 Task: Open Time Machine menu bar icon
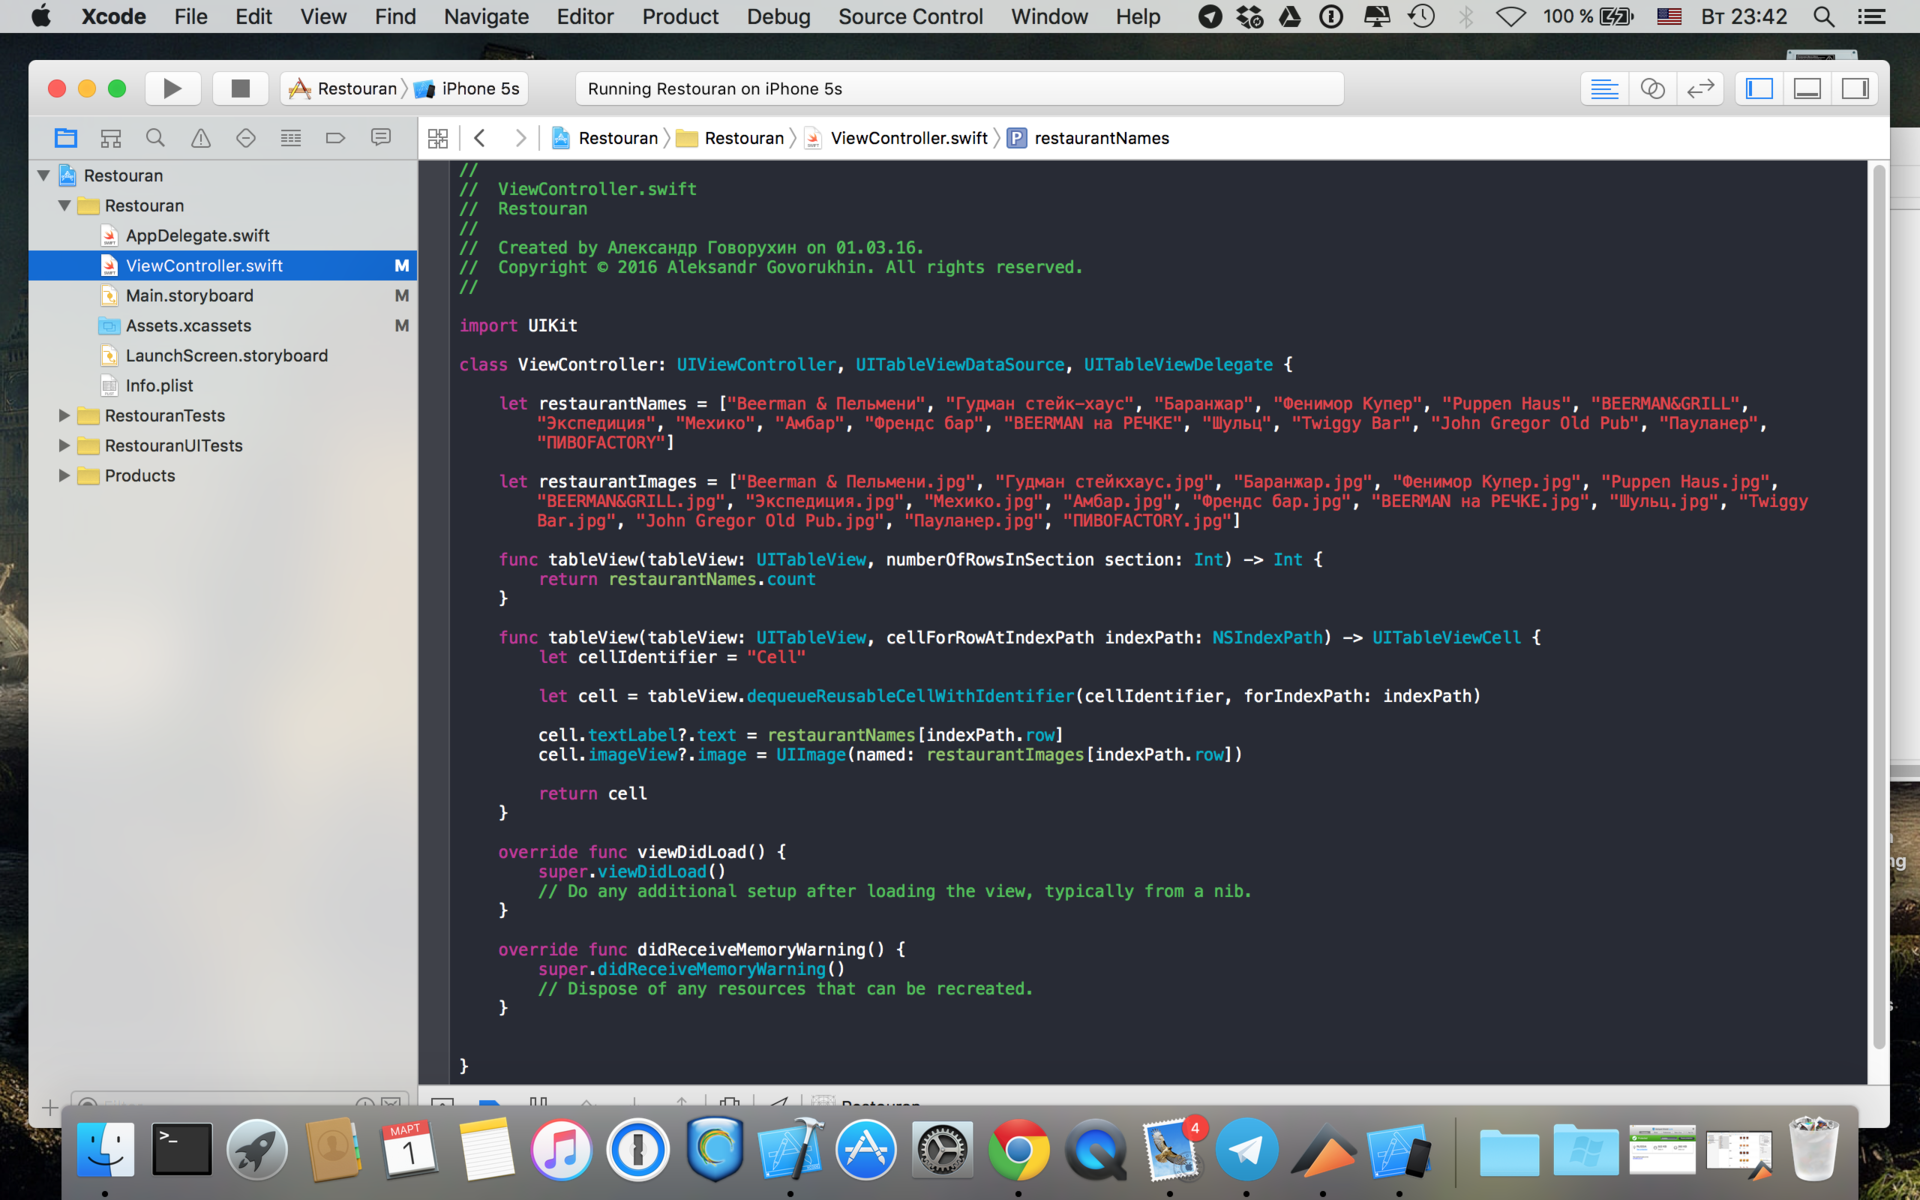tap(1422, 16)
